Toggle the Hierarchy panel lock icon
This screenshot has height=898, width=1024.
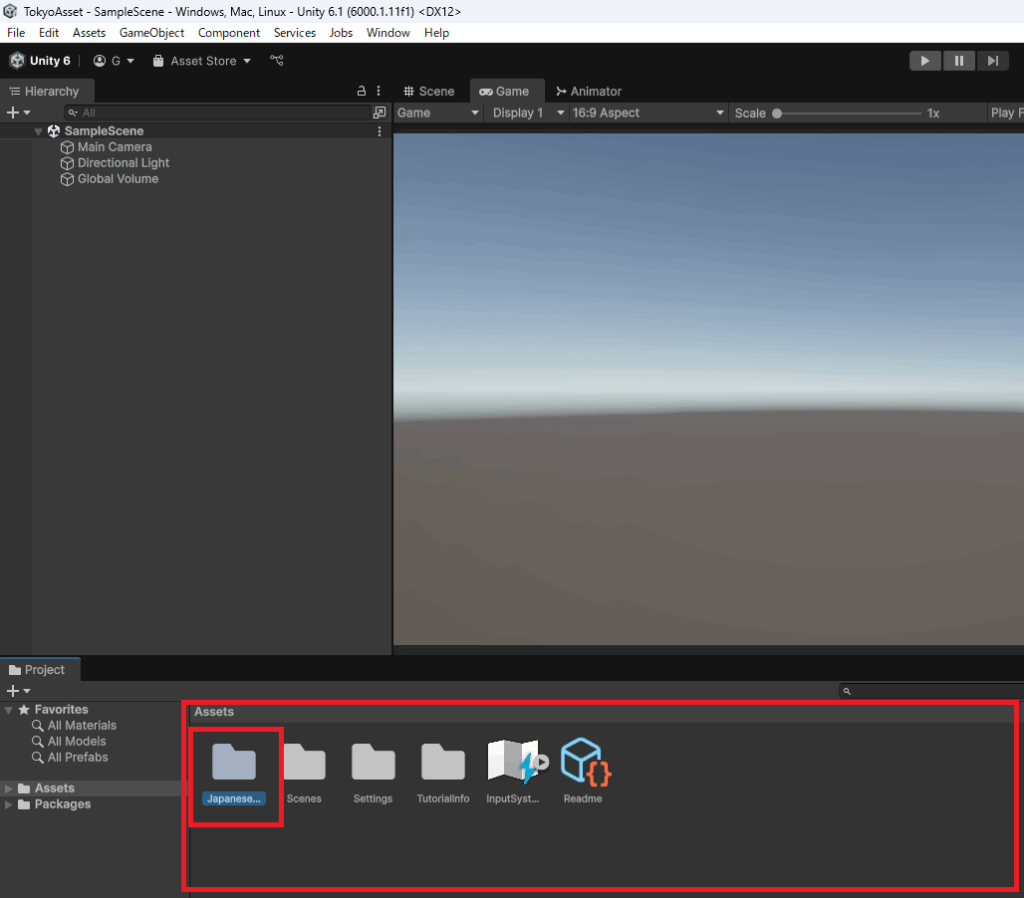(x=361, y=91)
